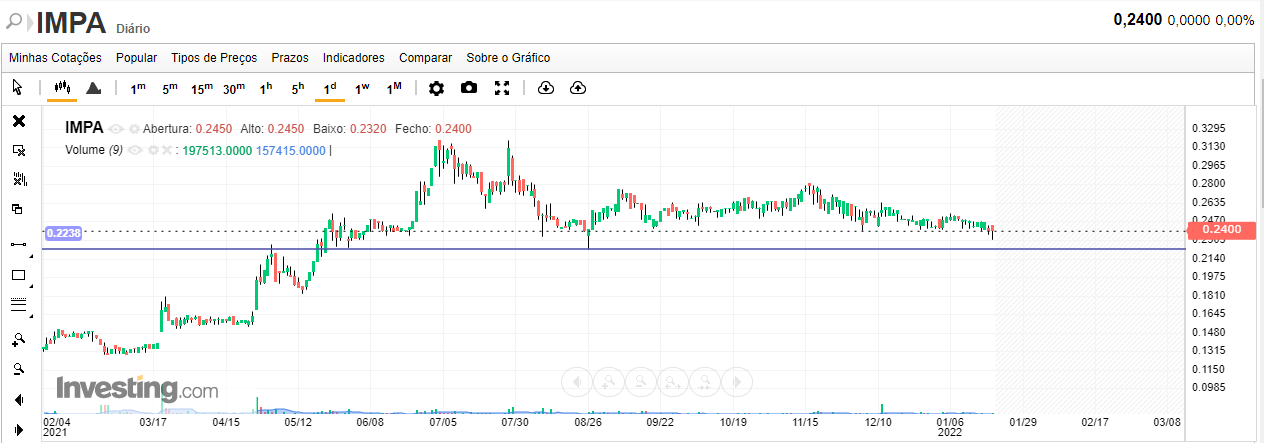Click the 0.0985 price axis label
This screenshot has height=443, width=1264.
[1208, 387]
